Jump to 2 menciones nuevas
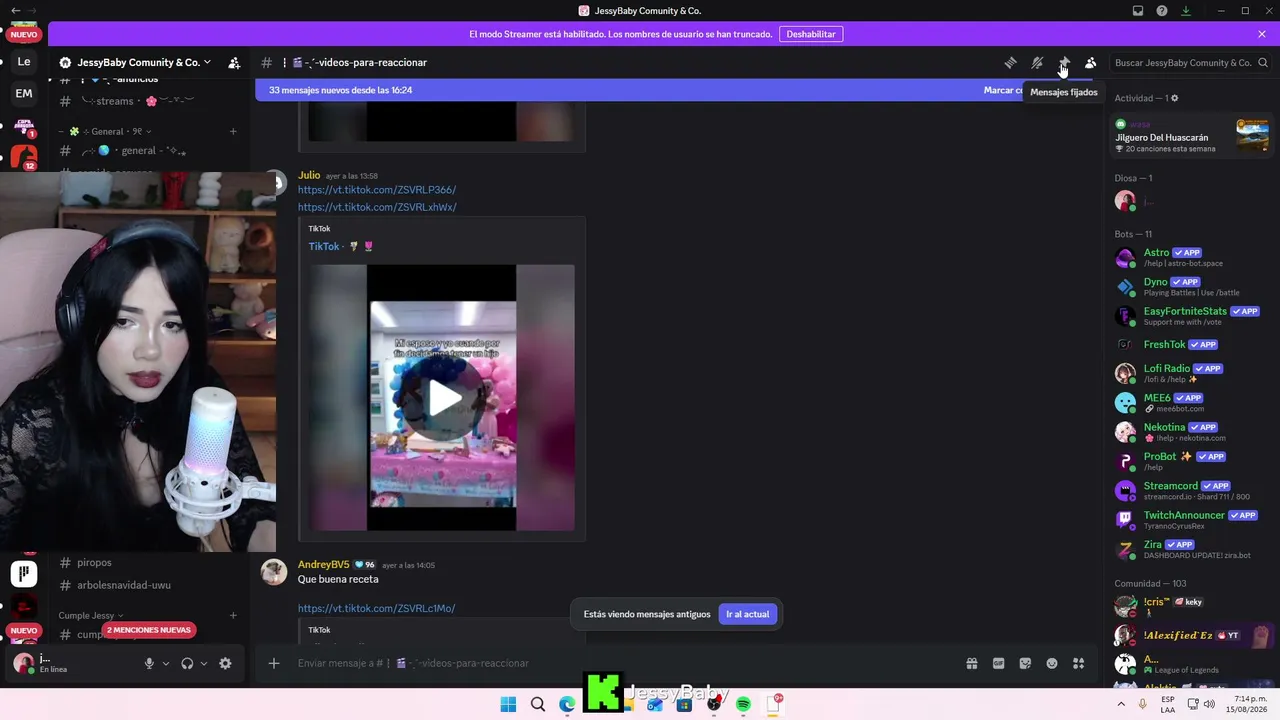The image size is (1280, 720). coord(149,630)
